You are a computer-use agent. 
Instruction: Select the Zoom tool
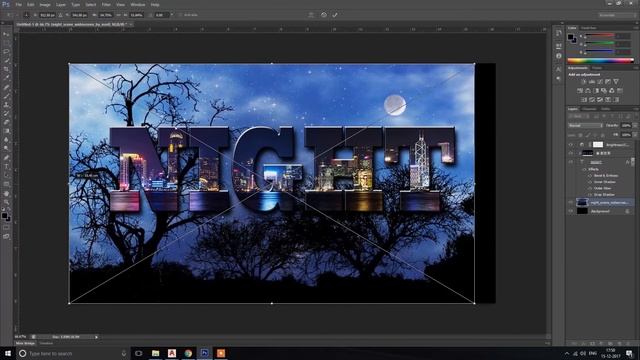[6, 202]
